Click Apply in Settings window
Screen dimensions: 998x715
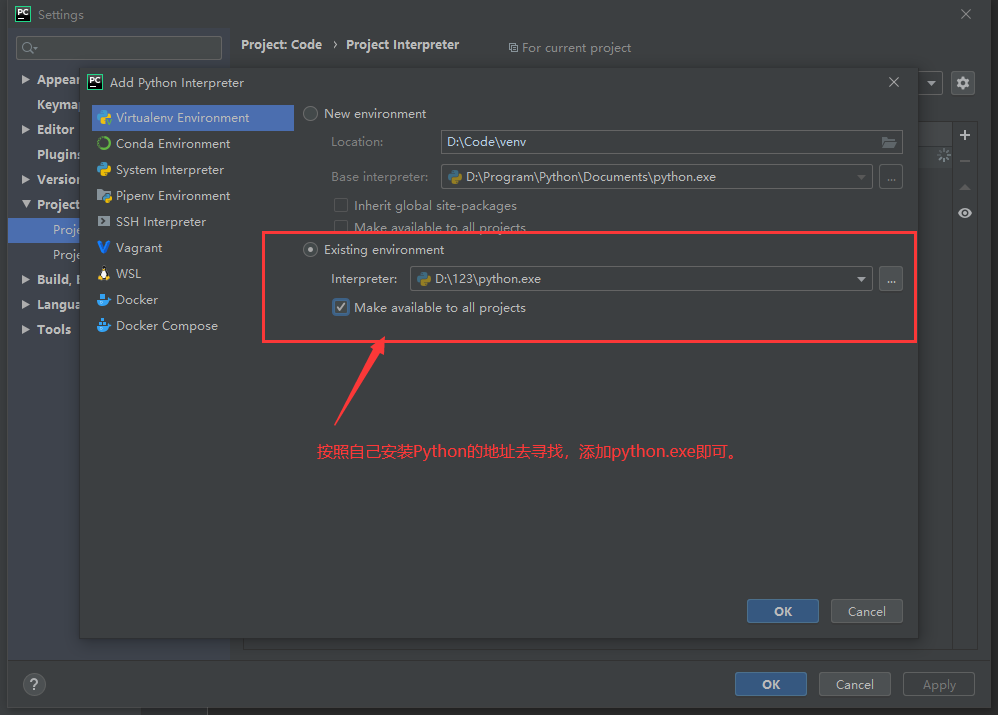[x=939, y=684]
